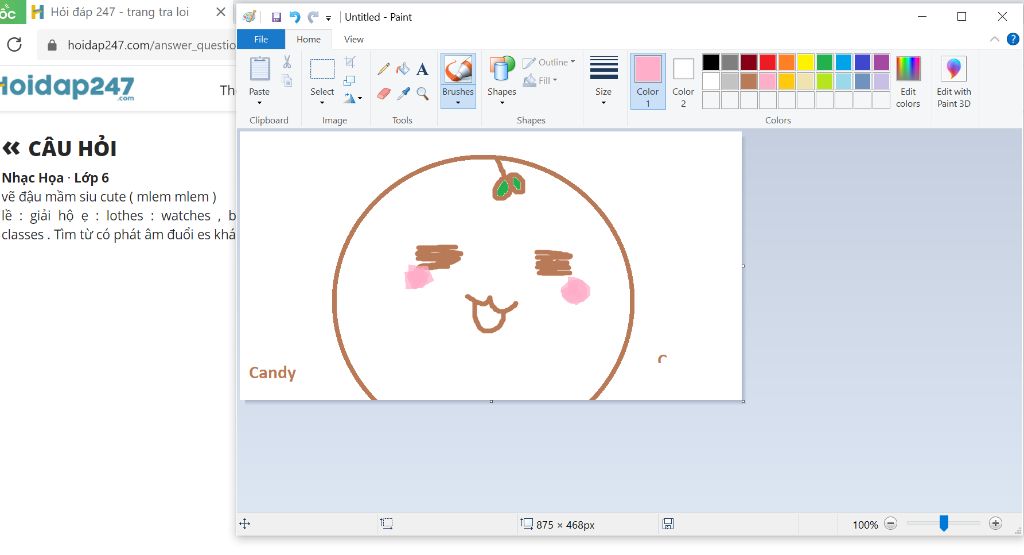This screenshot has width=1024, height=555.
Task: Click the Shapes gallery icon
Action: coord(502,69)
